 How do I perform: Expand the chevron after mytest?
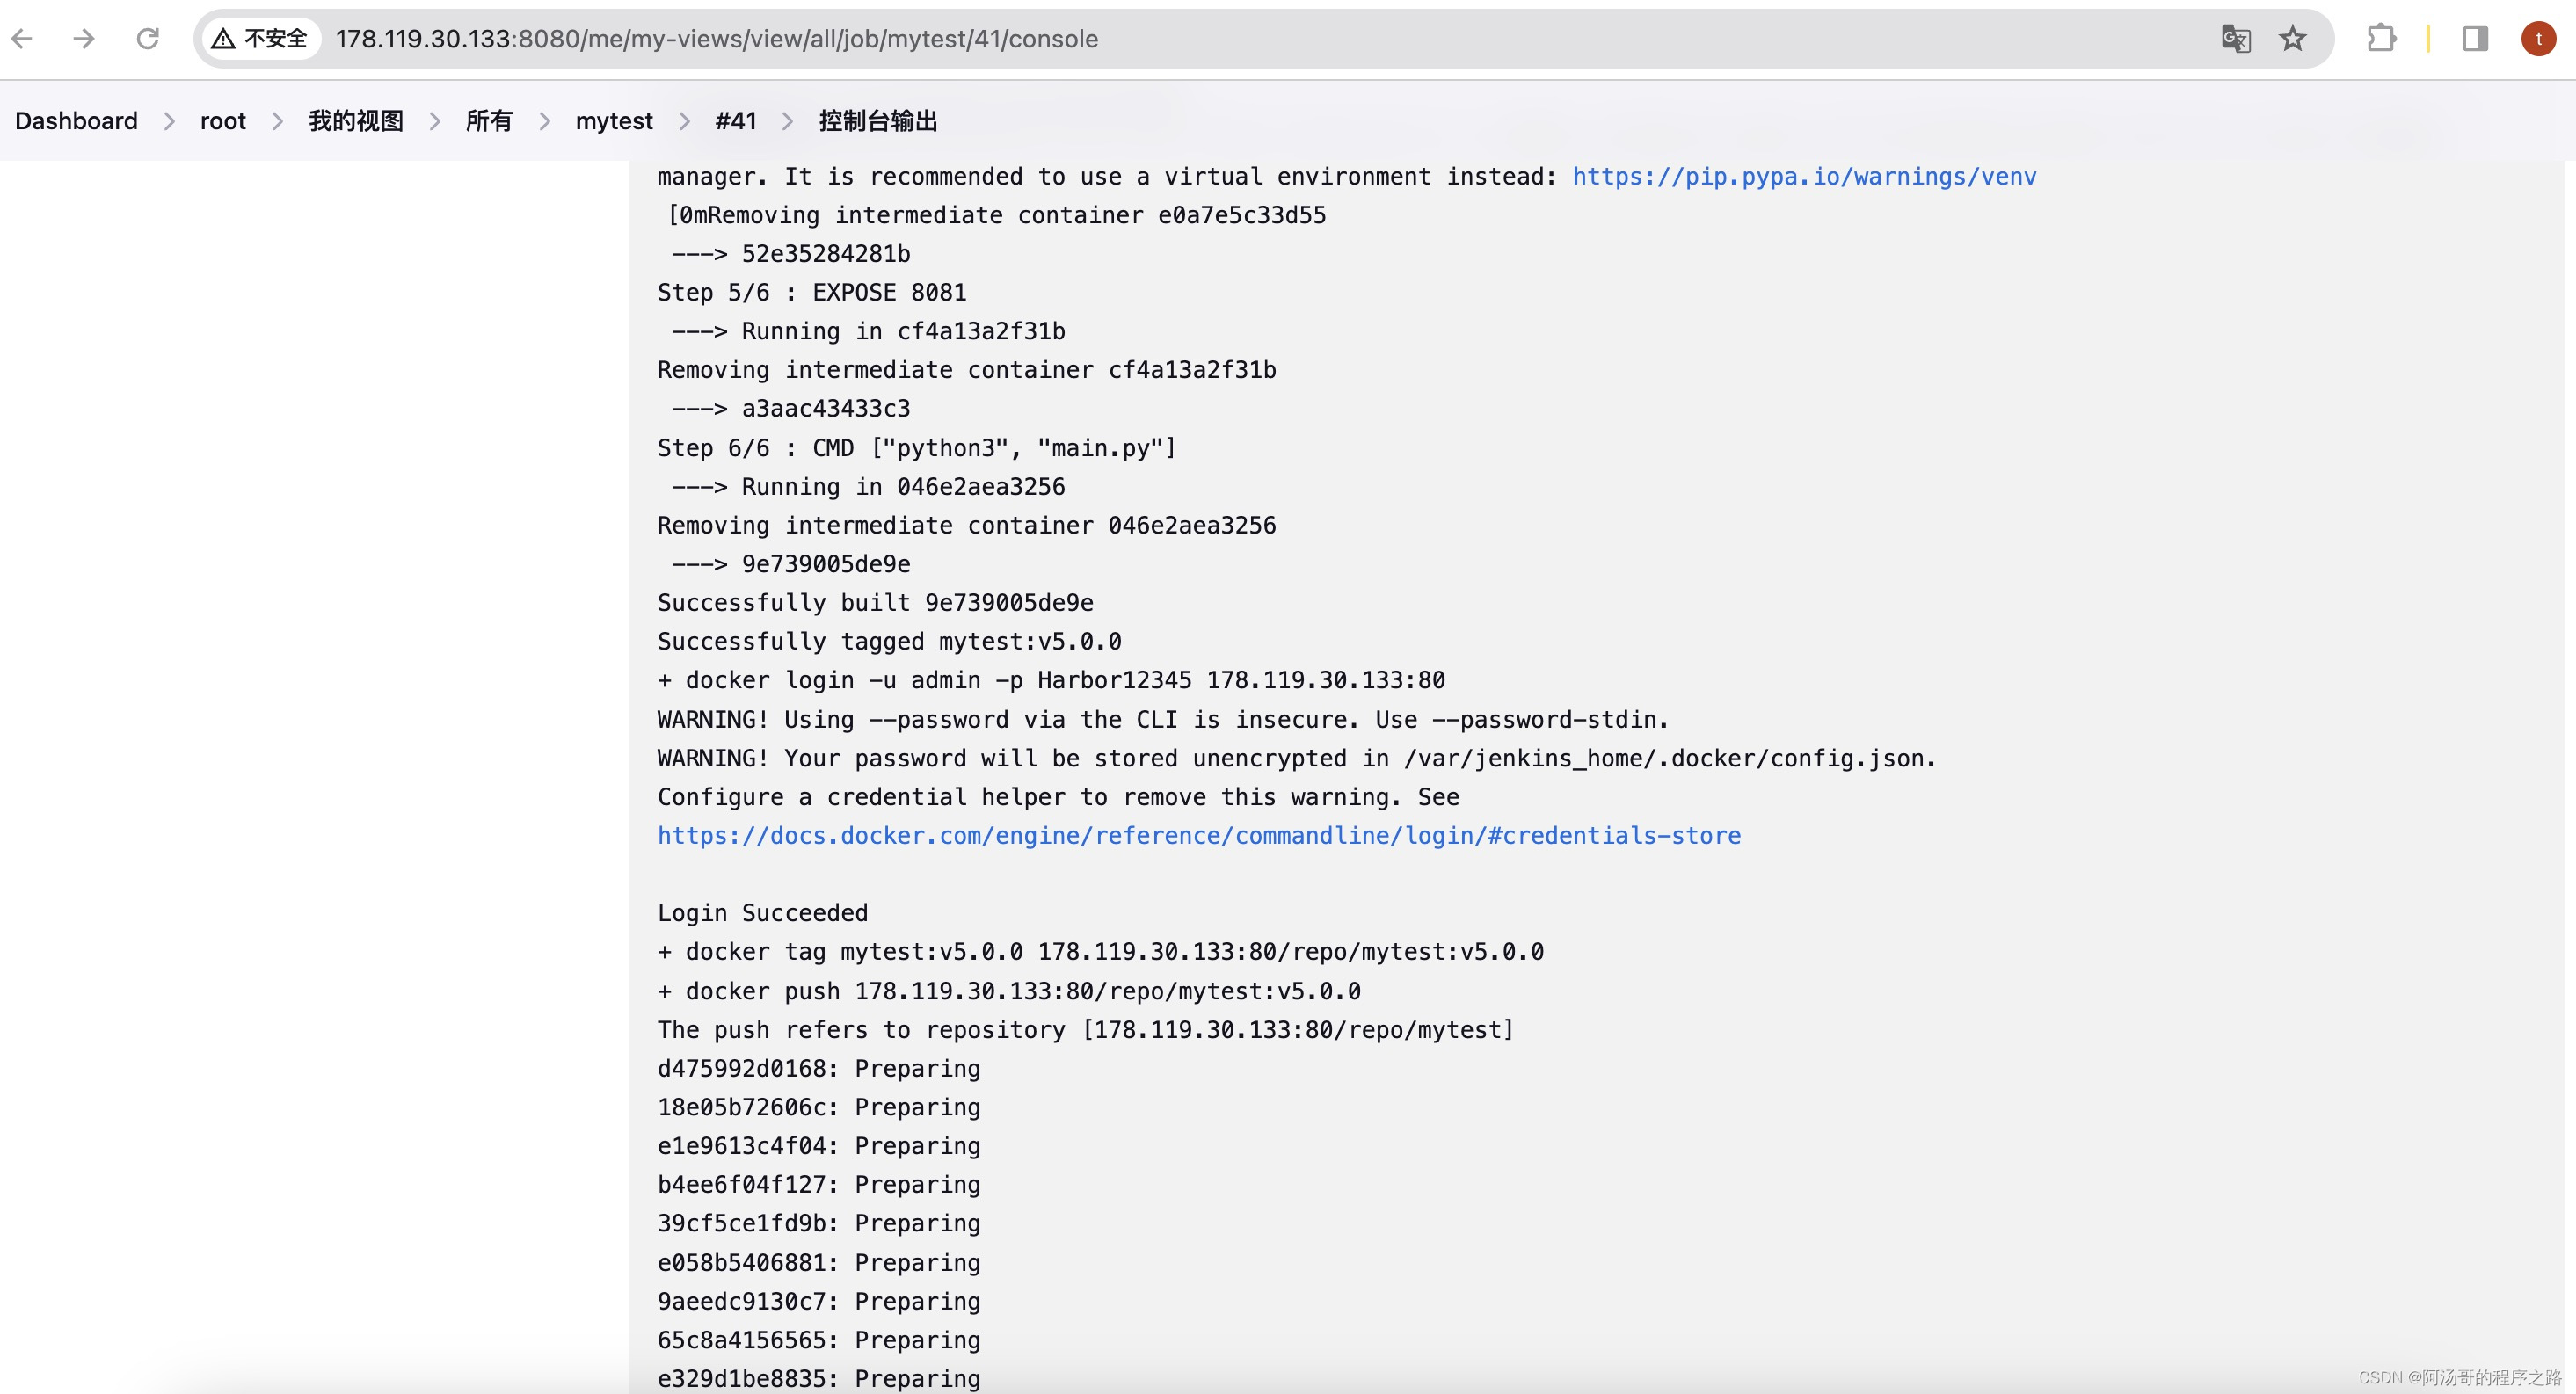[x=684, y=121]
